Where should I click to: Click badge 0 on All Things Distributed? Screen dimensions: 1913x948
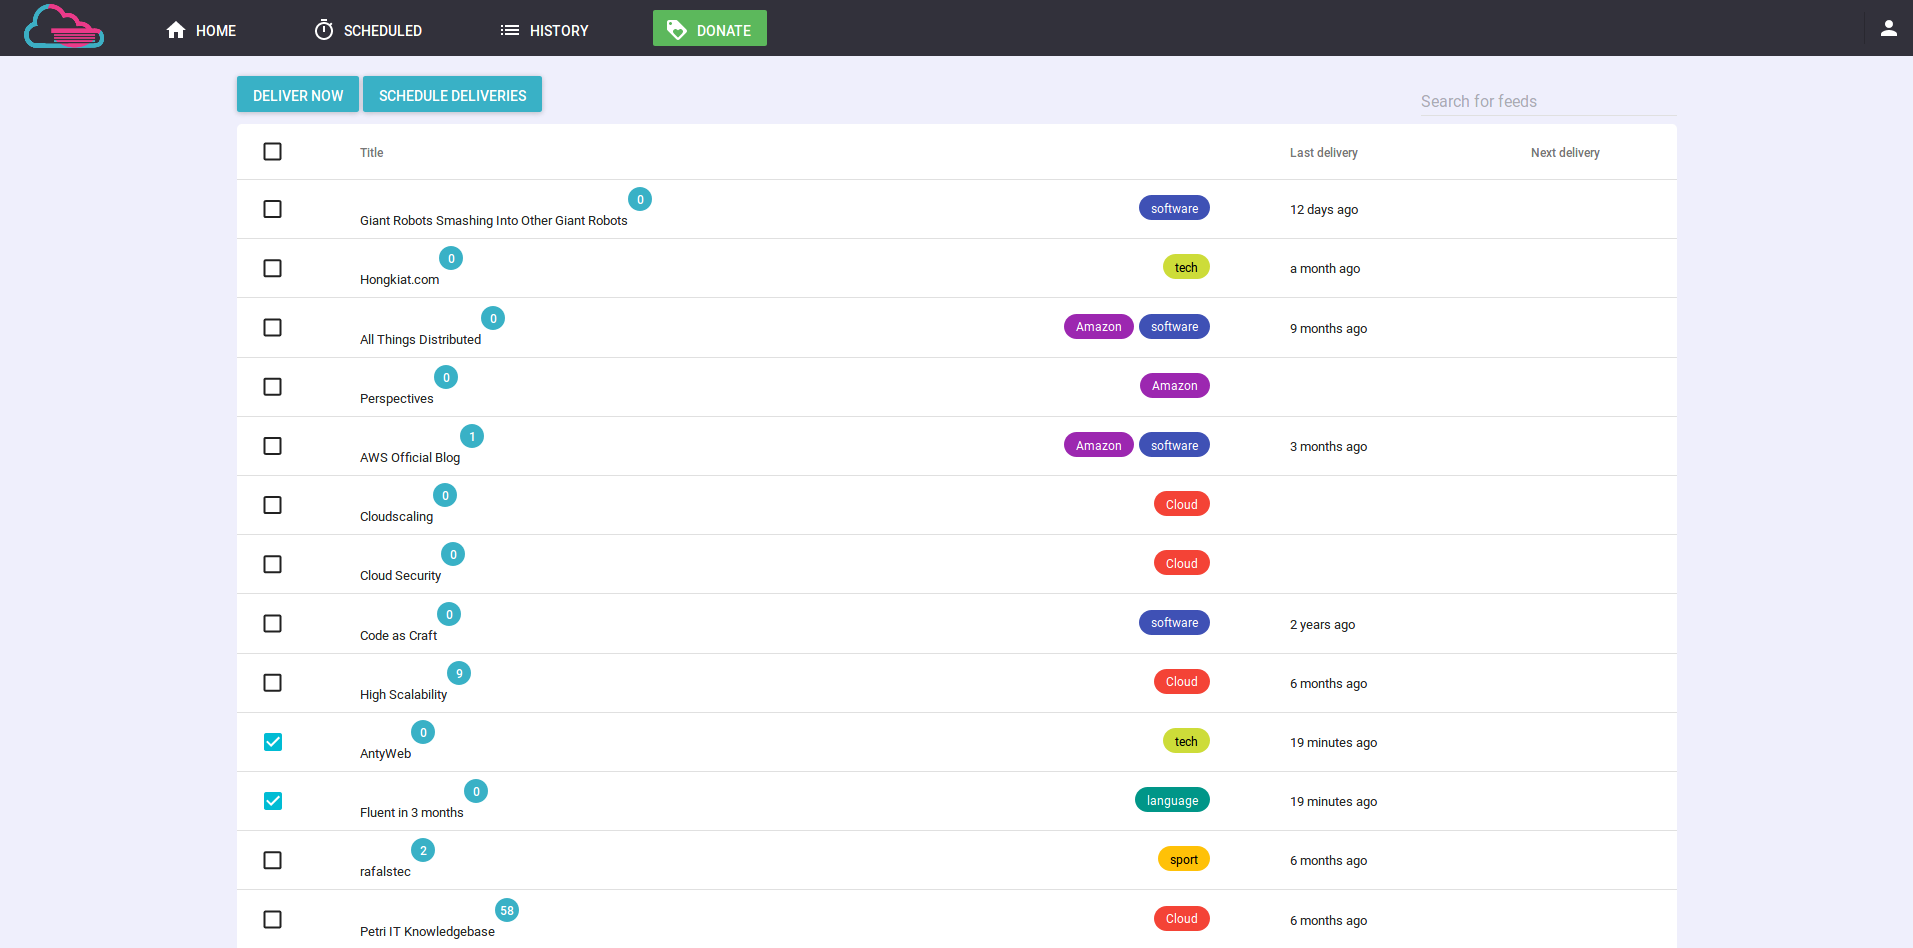[493, 318]
